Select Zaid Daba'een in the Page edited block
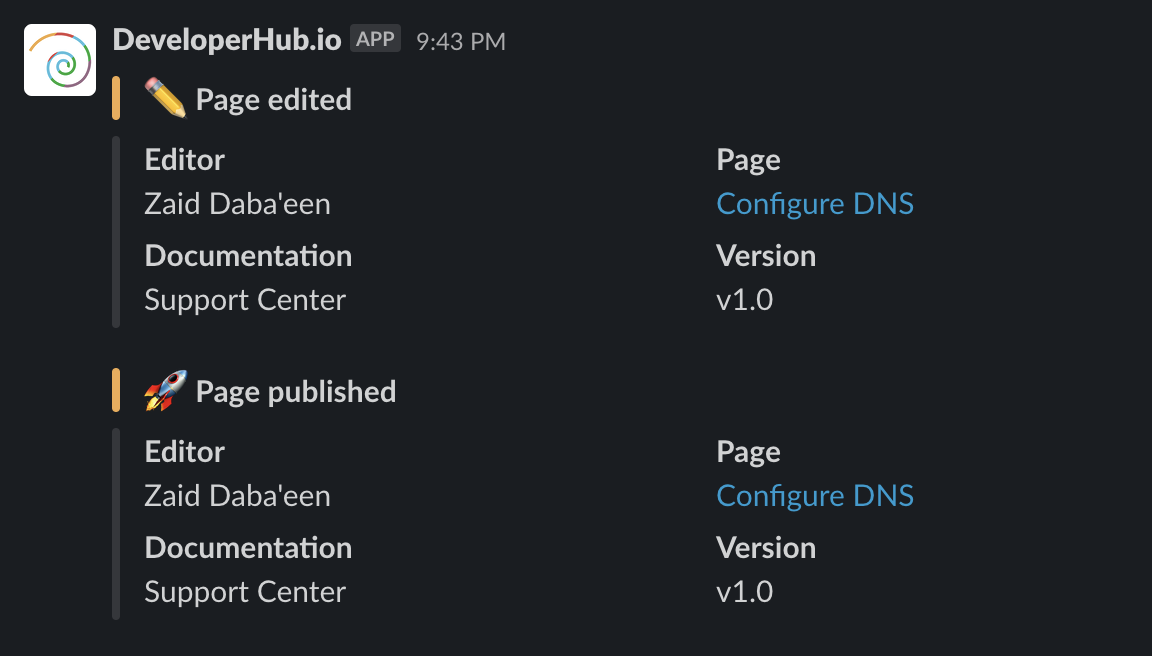This screenshot has height=656, width=1152. pyautogui.click(x=237, y=203)
